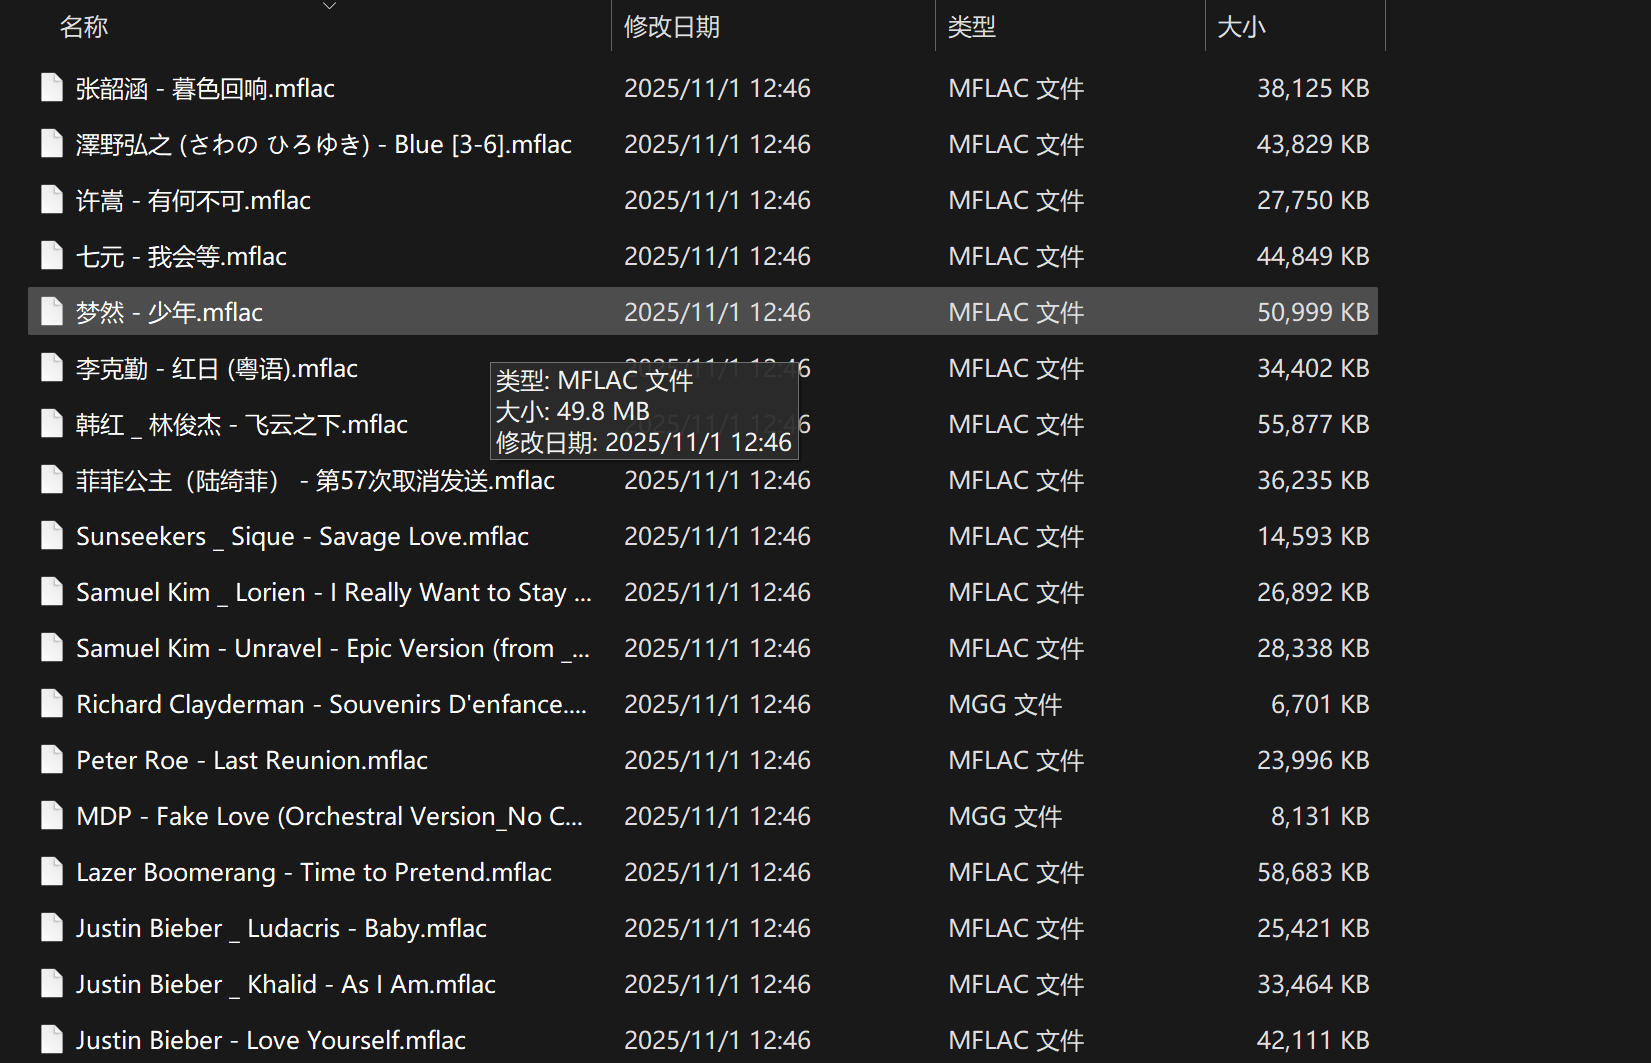Viewport: 1651px width, 1063px height.
Task: Click MFLAC 文件 type in Peter Roe row
Action: [x=1016, y=760]
